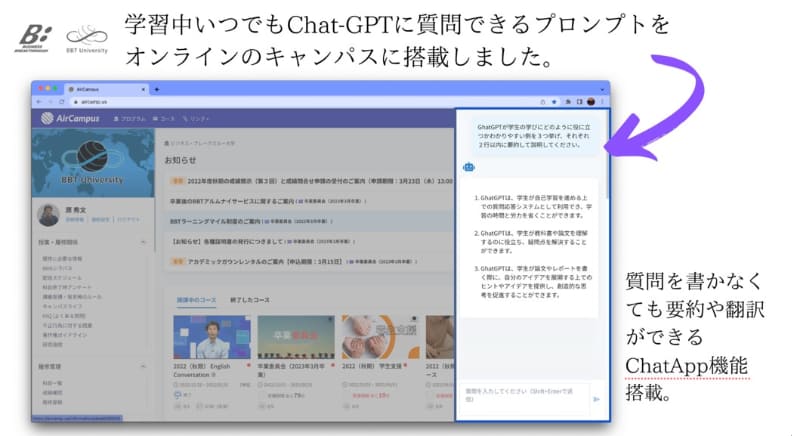Click the BBT University globe banner
The image size is (800, 436).
click(93, 163)
